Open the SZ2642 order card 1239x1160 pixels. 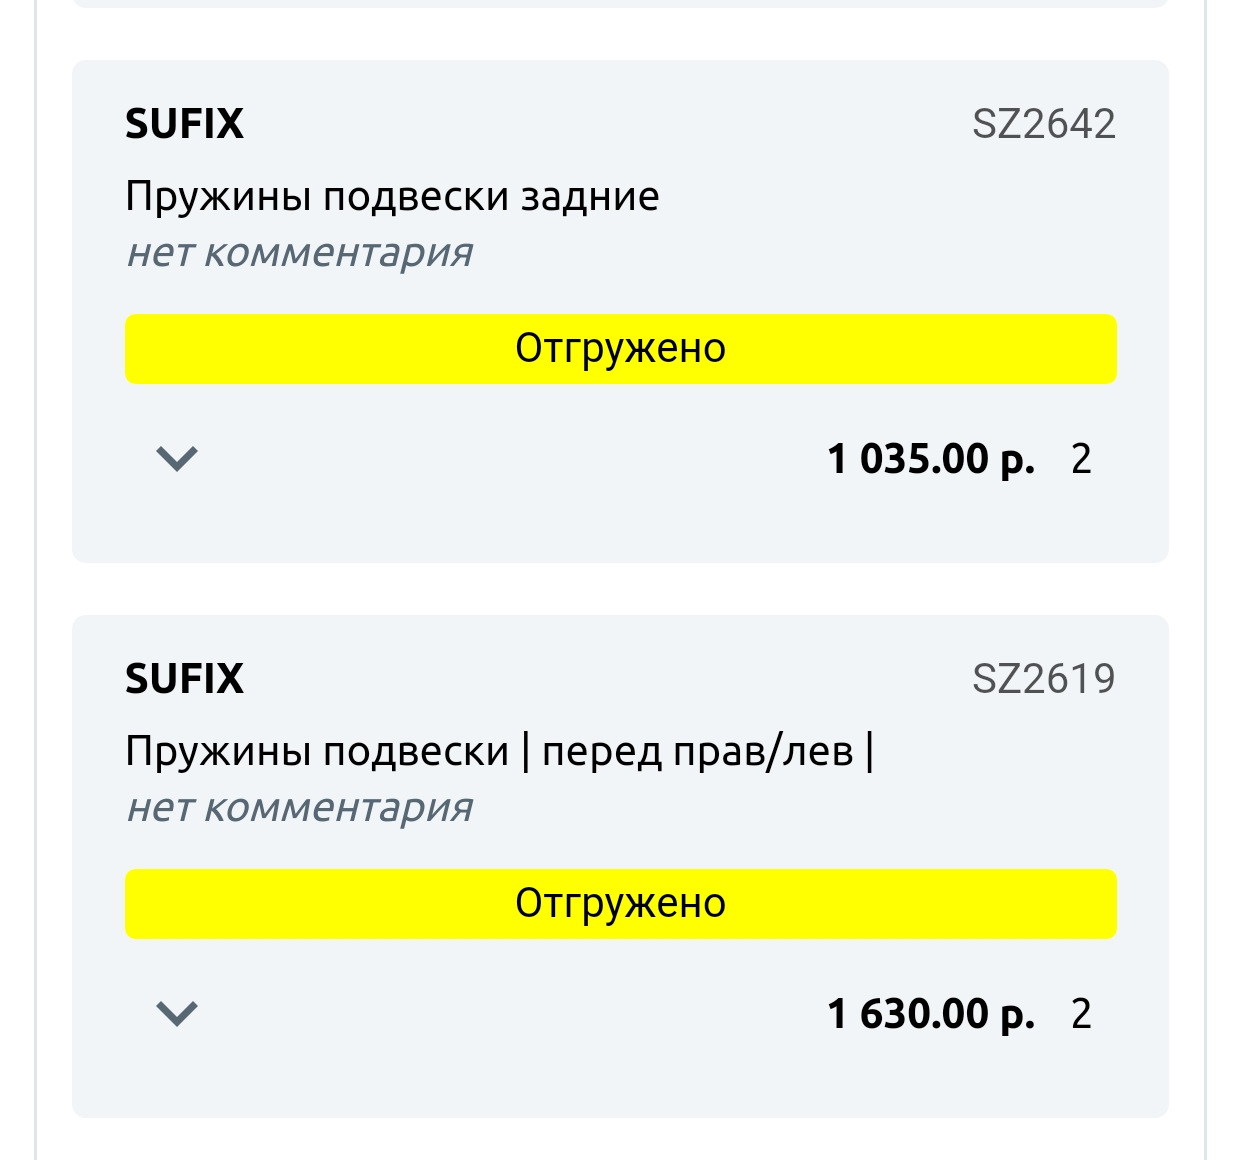tap(619, 308)
